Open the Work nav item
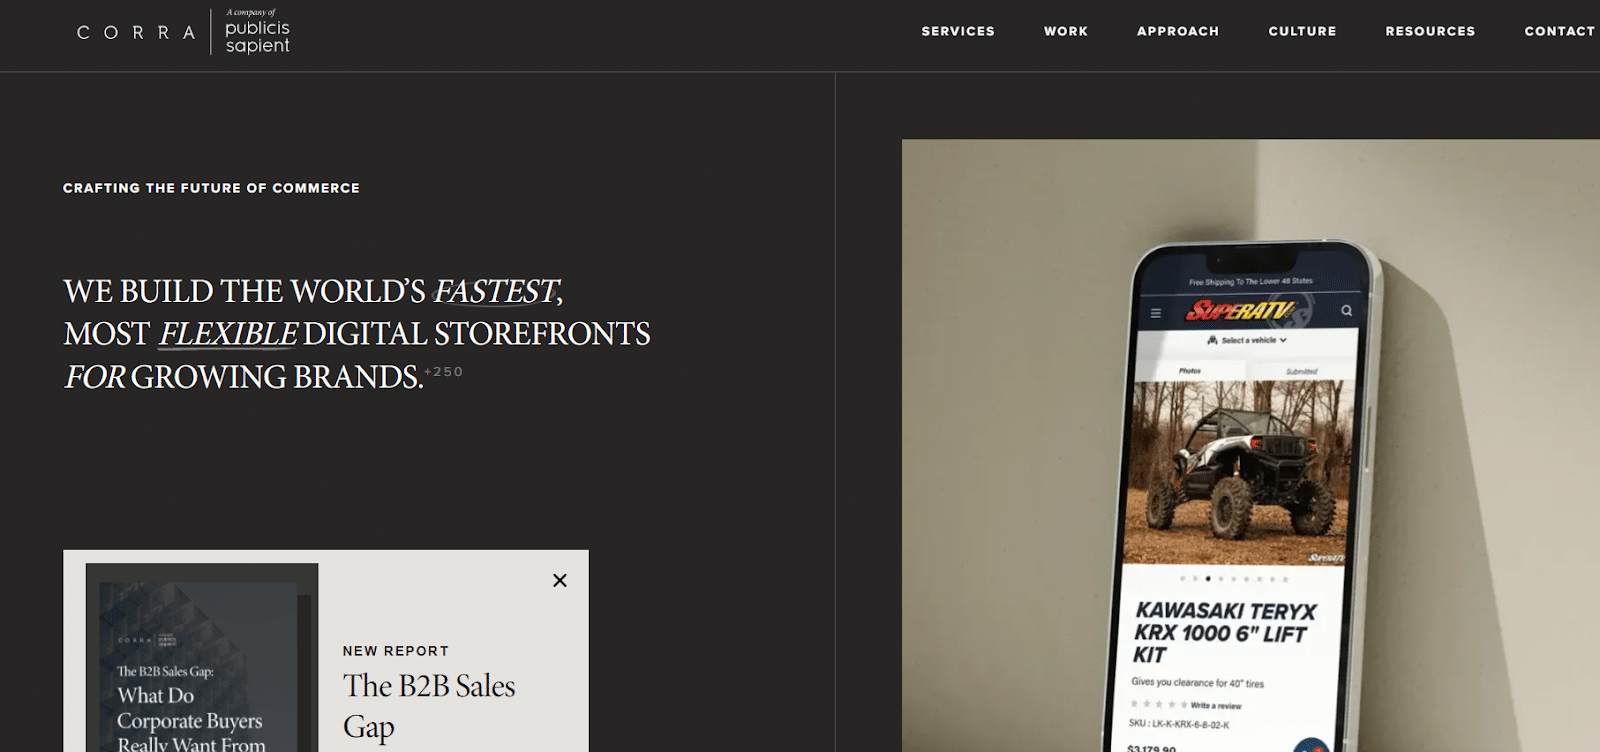This screenshot has height=752, width=1600. coord(1066,31)
